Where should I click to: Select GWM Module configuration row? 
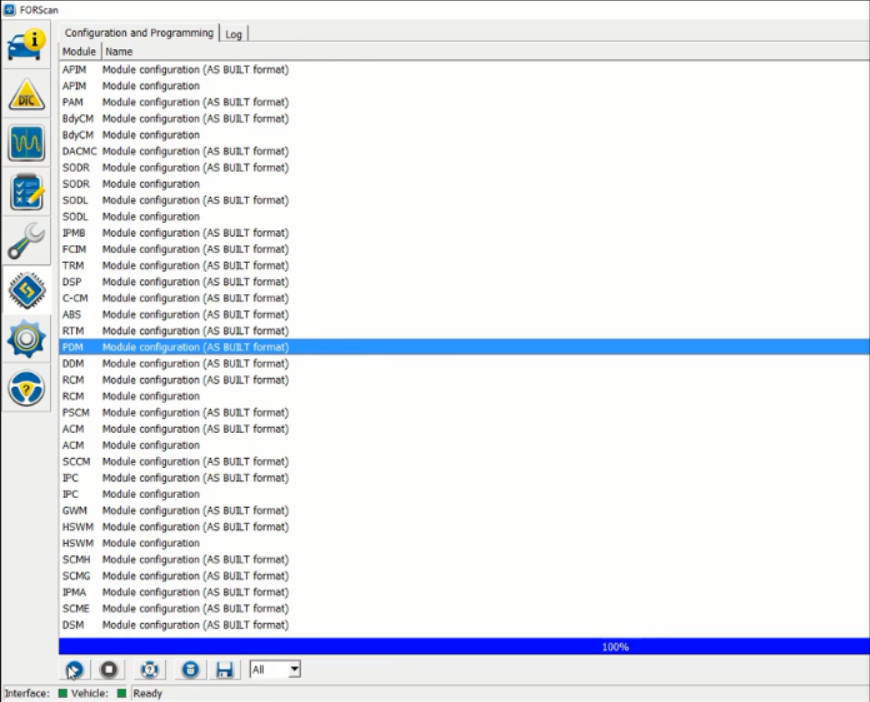[464, 511]
